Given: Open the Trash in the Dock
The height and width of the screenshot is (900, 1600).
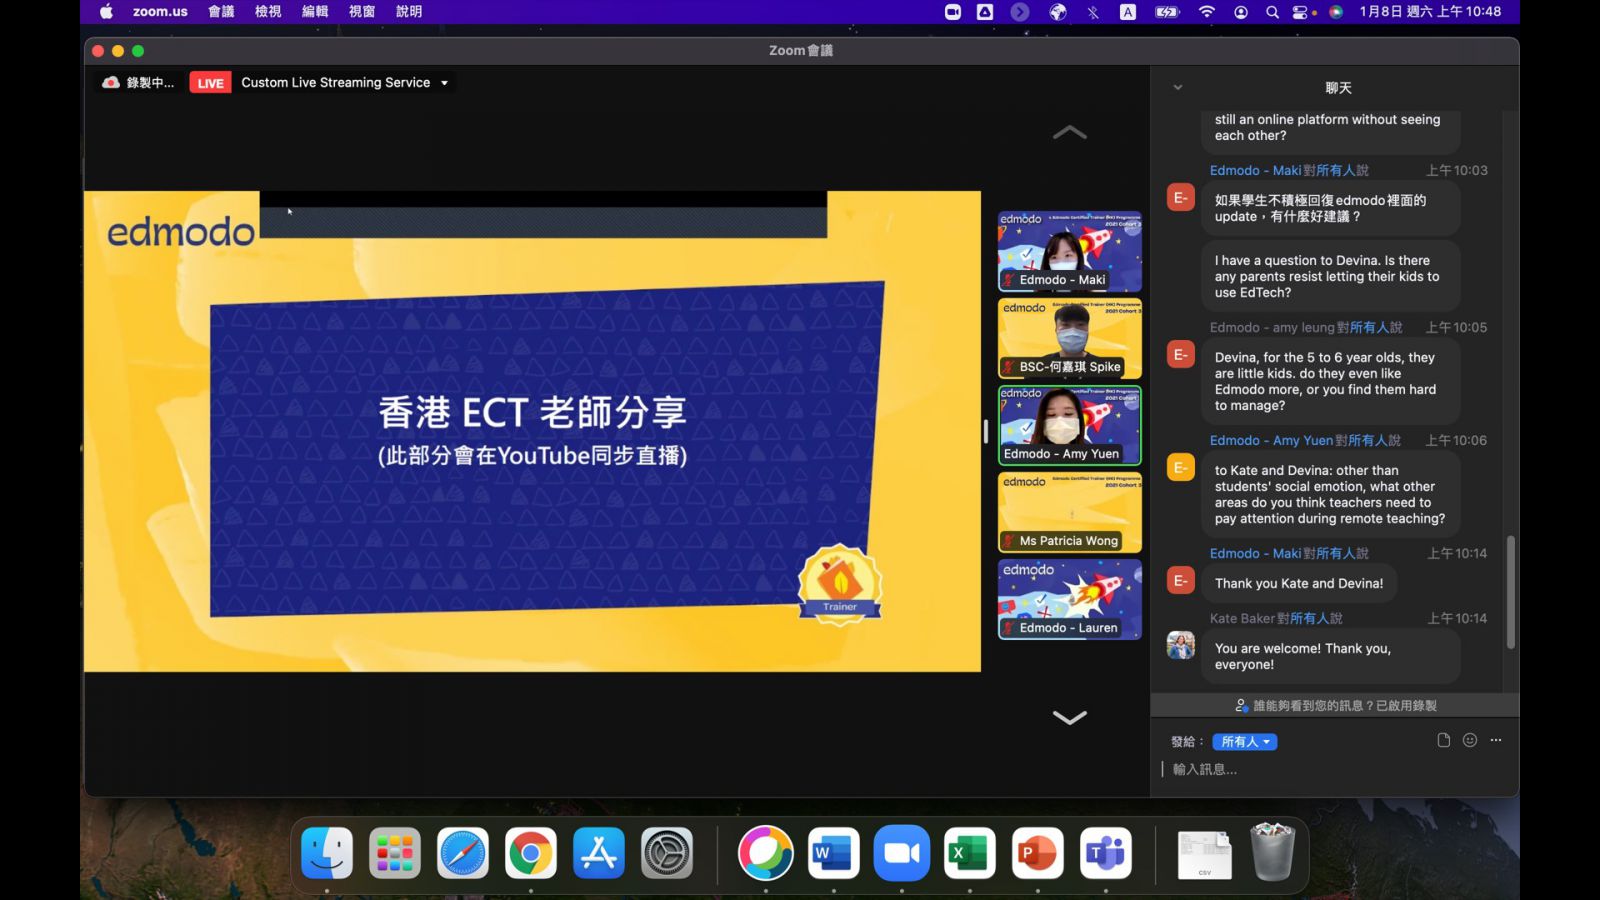Looking at the screenshot, I should coord(1273,852).
